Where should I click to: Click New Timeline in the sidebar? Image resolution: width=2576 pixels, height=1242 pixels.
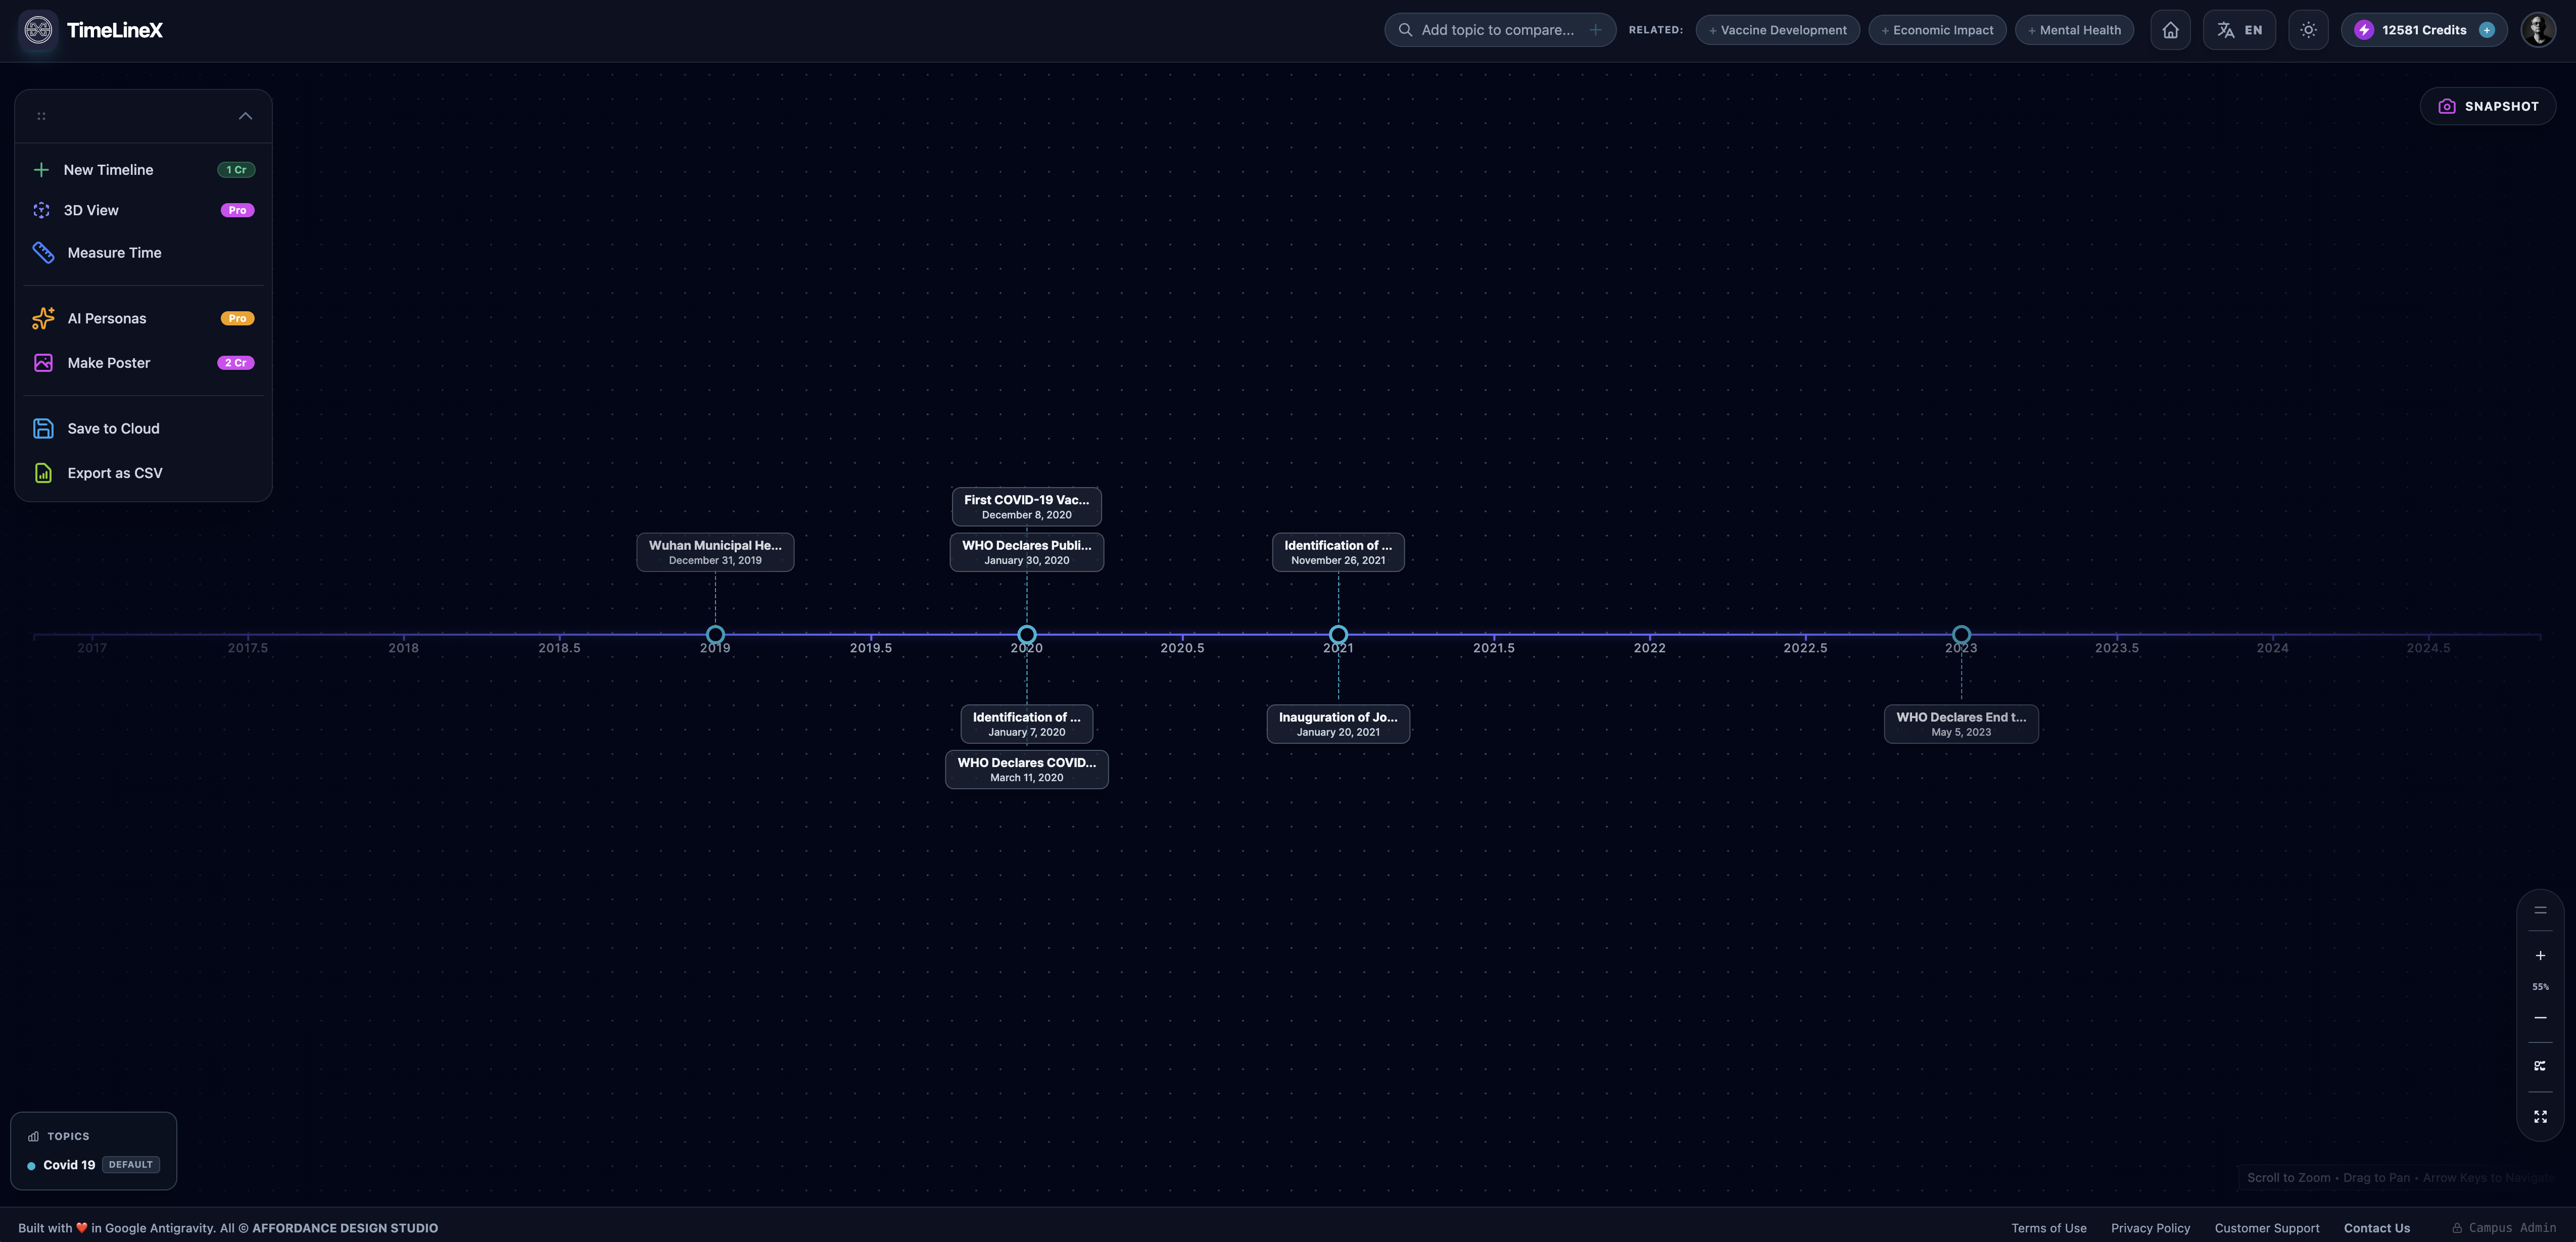(108, 169)
